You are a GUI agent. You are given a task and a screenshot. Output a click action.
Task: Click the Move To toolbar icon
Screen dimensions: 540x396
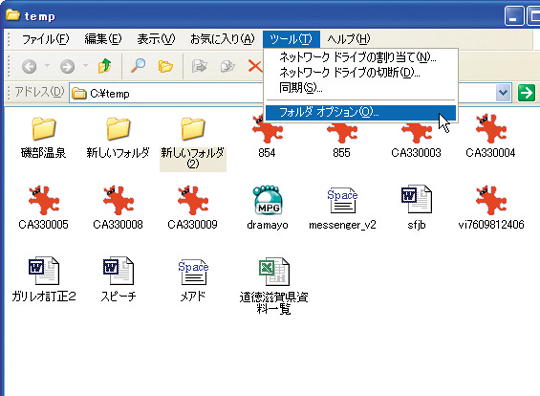point(199,66)
